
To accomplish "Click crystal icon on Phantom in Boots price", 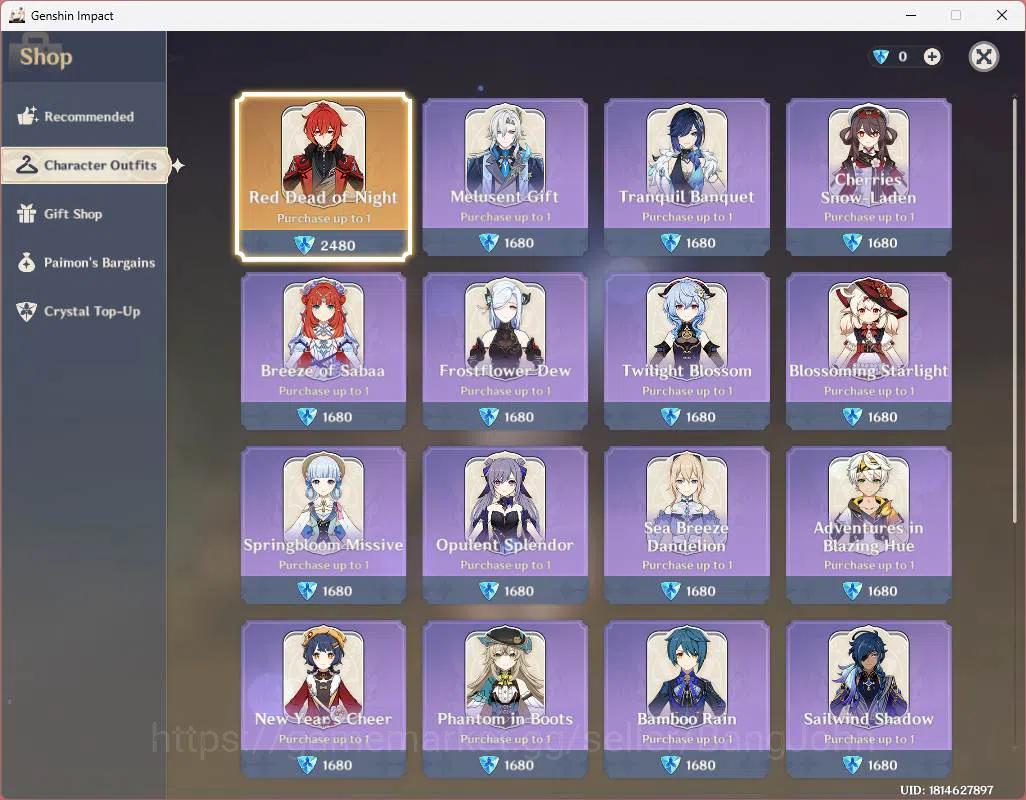I will [489, 765].
